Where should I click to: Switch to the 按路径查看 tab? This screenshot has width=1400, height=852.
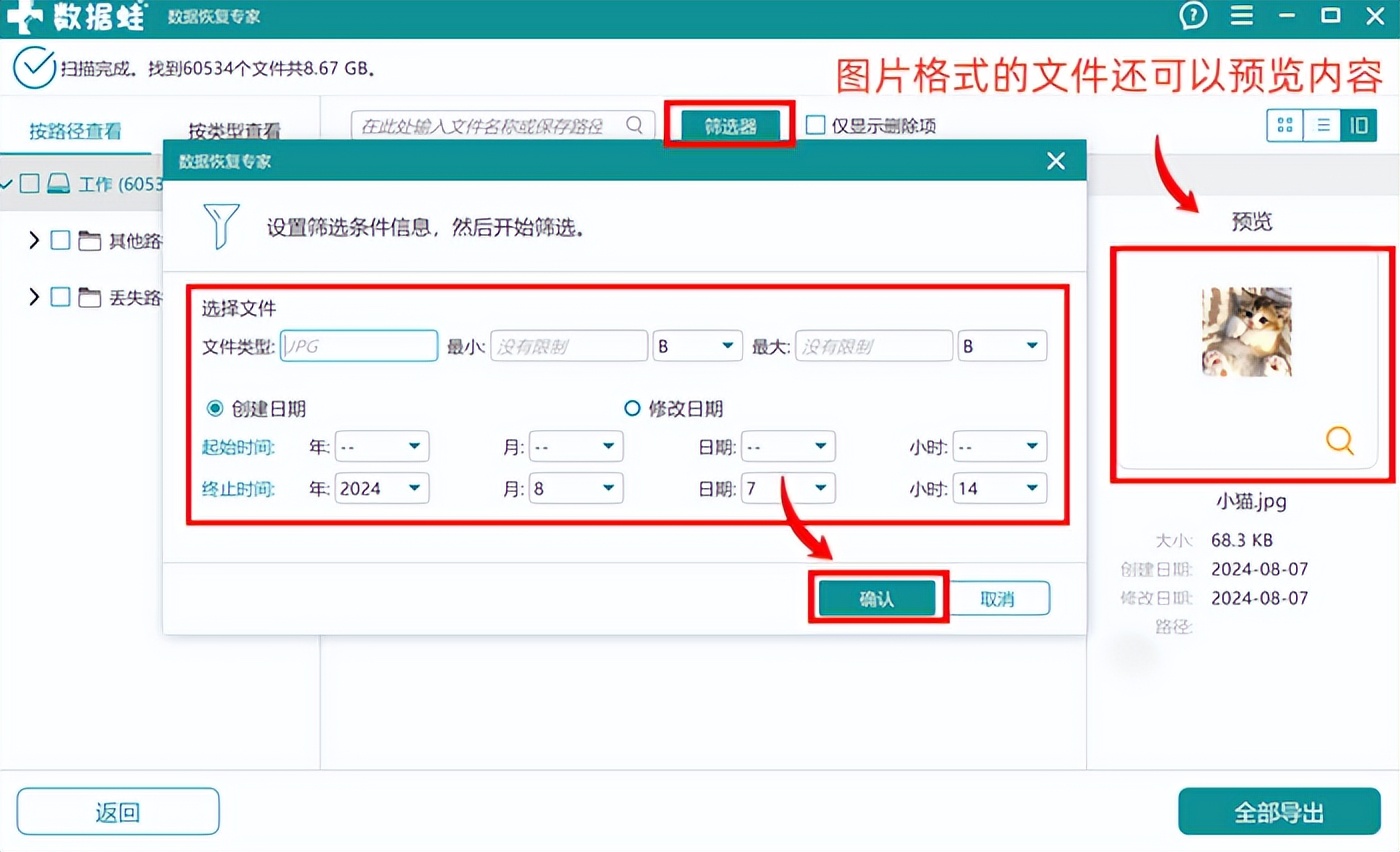tap(75, 131)
